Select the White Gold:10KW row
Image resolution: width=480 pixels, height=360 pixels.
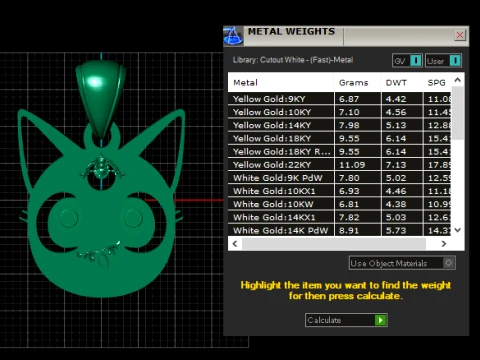340,204
